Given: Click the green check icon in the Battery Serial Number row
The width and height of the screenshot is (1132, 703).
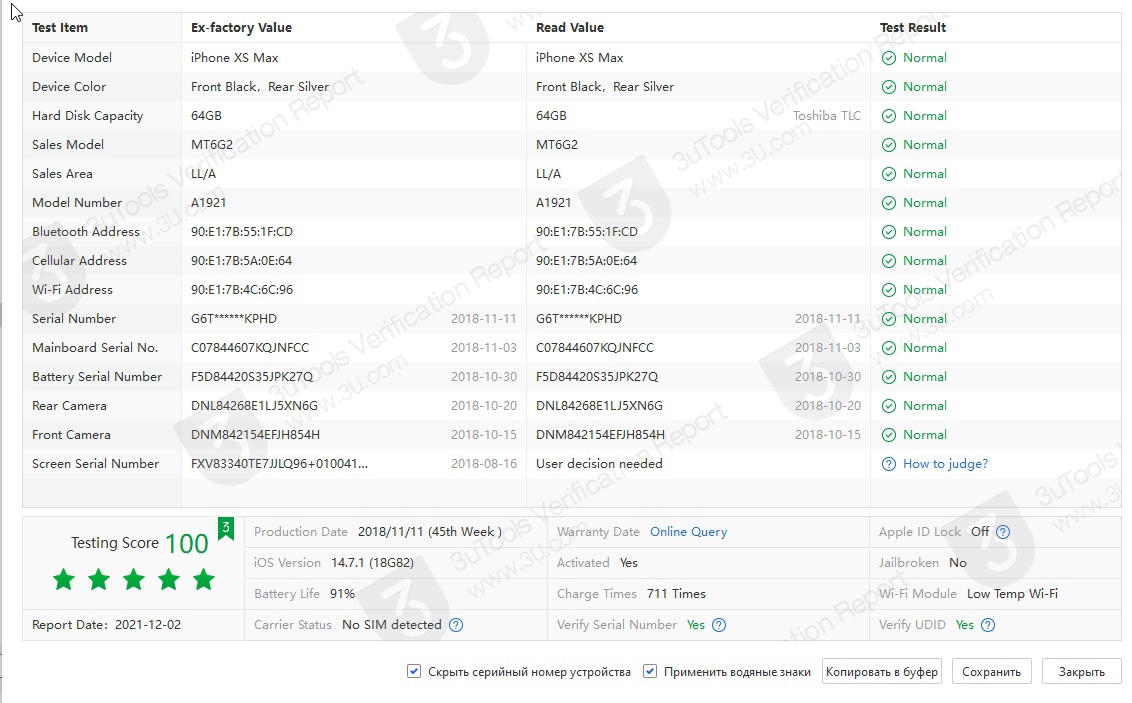Looking at the screenshot, I should pos(889,377).
